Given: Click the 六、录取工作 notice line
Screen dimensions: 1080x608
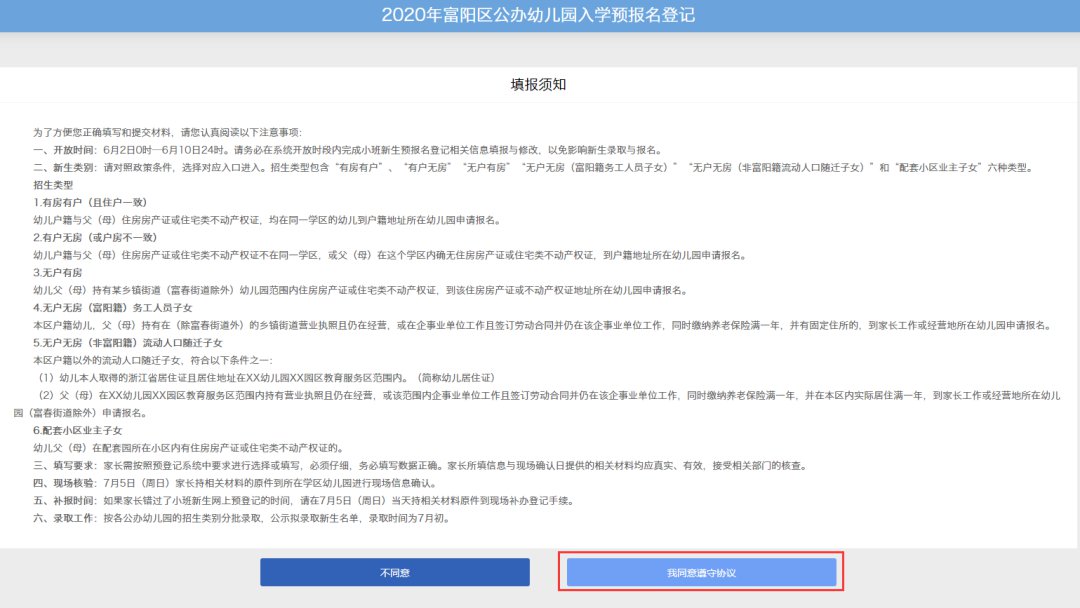Looking at the screenshot, I should (x=240, y=518).
